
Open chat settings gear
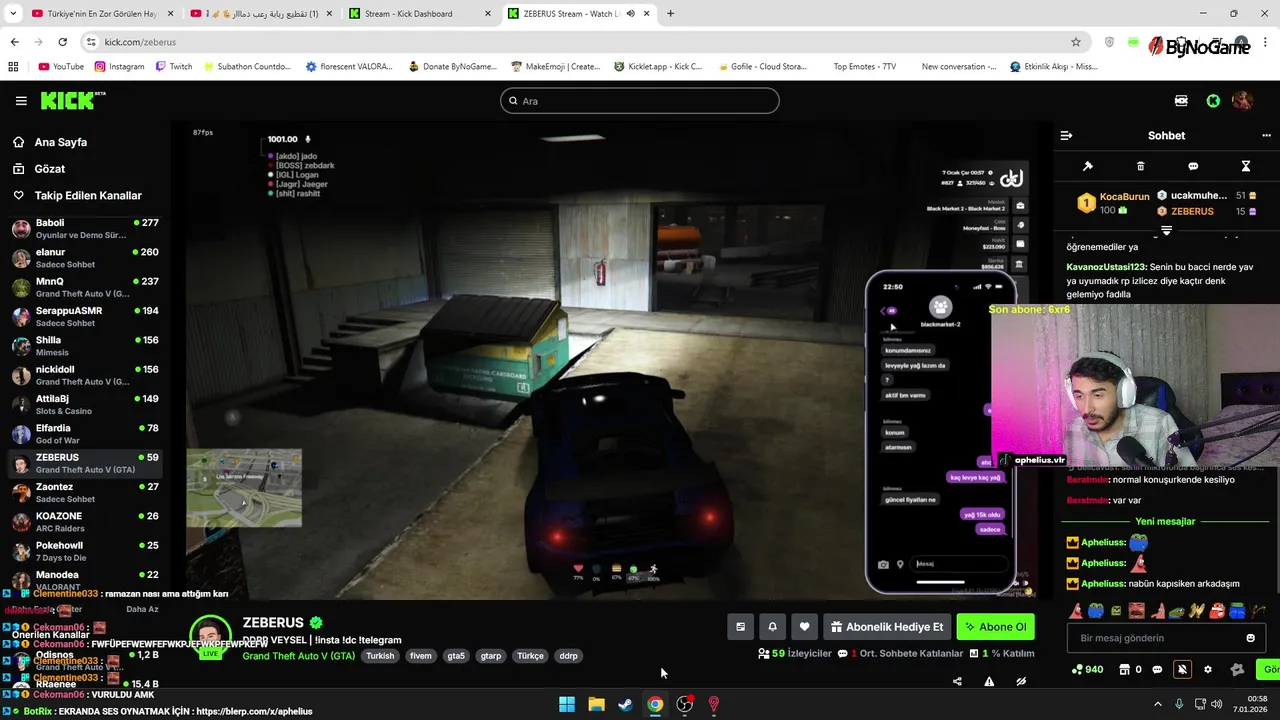coord(1208,670)
